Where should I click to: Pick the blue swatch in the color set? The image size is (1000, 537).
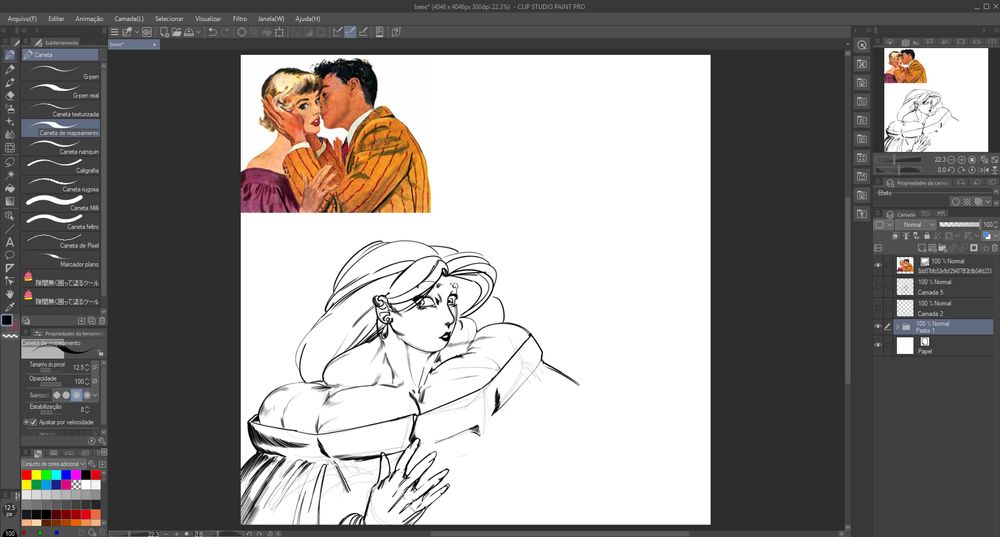[x=66, y=474]
